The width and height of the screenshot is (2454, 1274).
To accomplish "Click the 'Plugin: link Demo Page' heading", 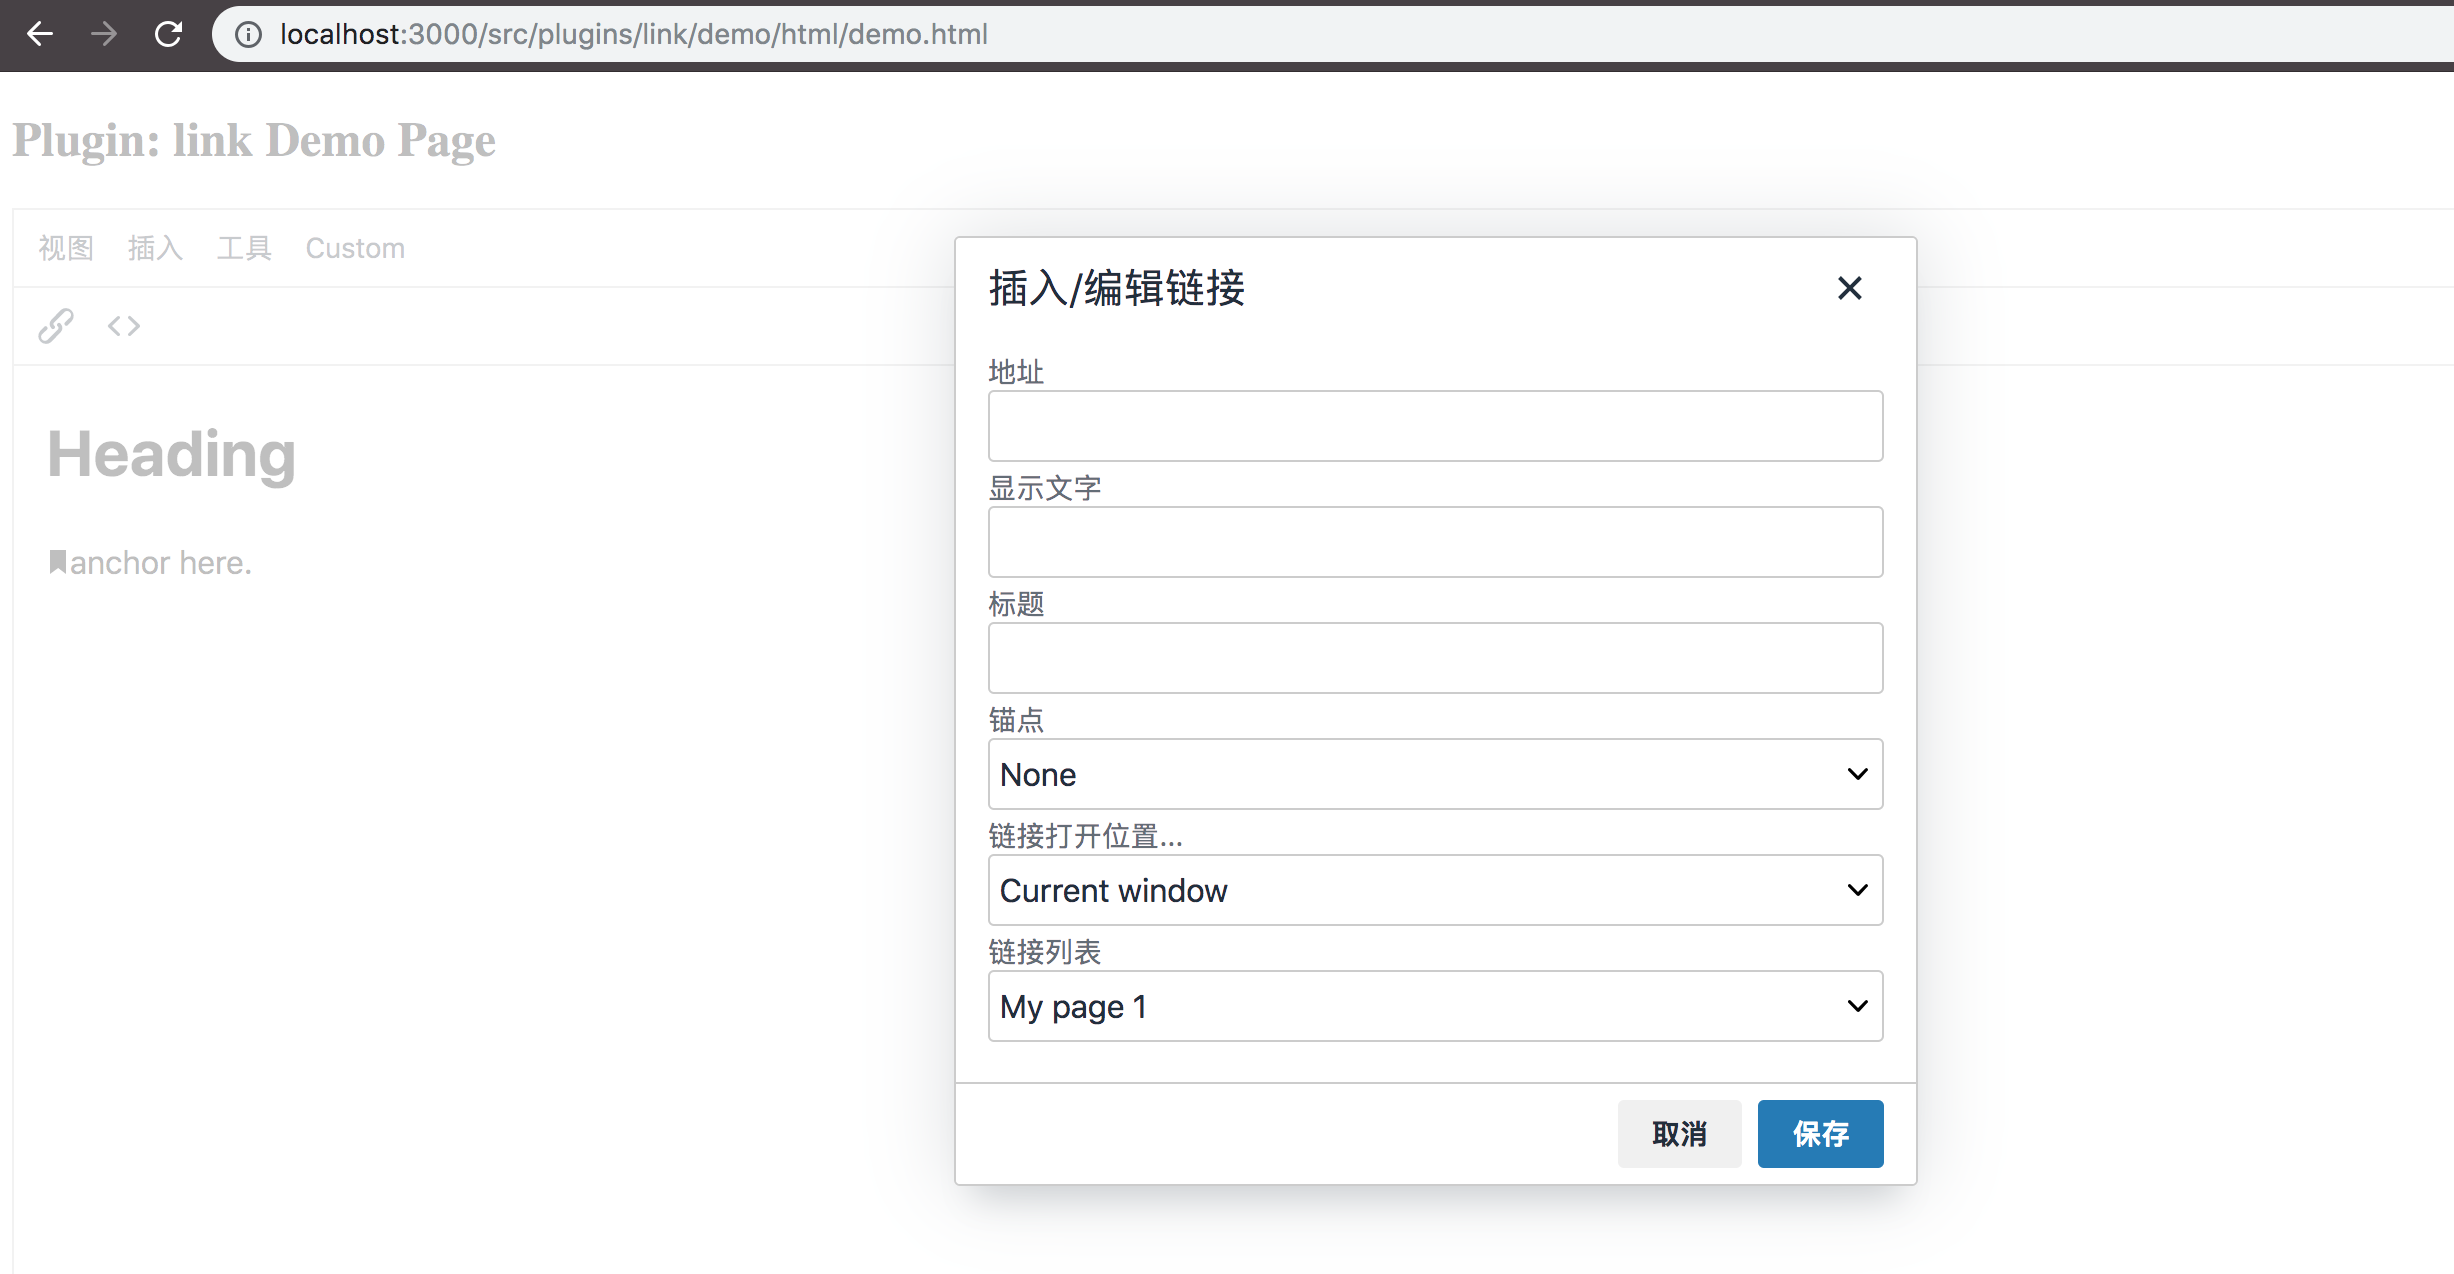I will (254, 140).
